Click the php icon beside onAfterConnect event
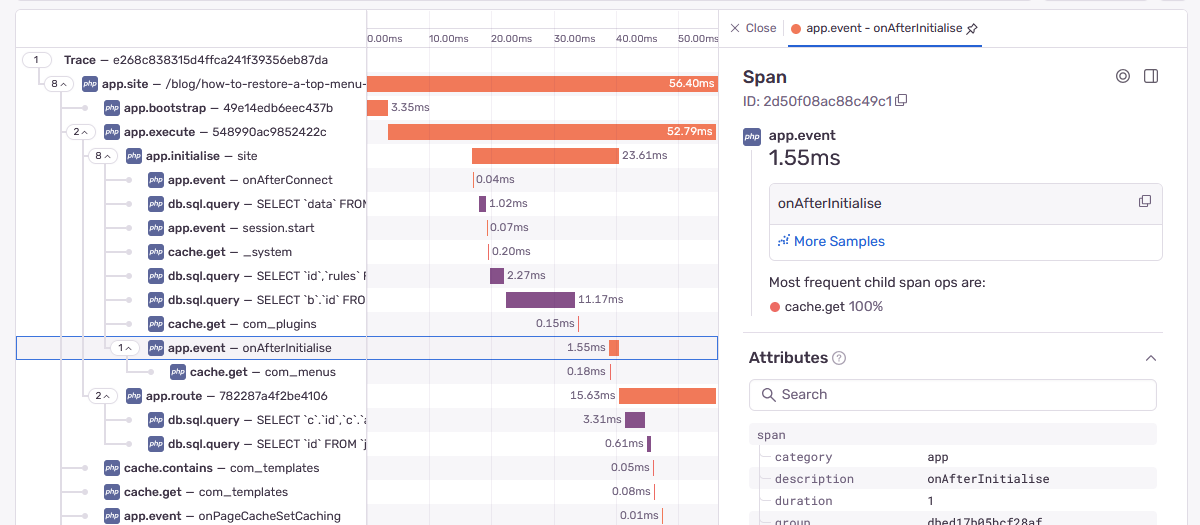1200x525 pixels. tap(156, 180)
